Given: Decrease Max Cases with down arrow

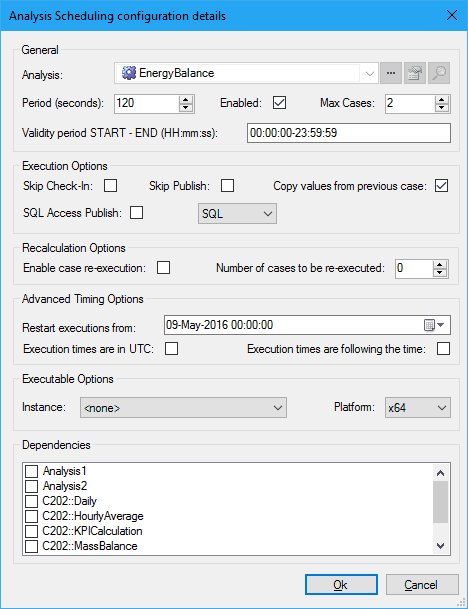Looking at the screenshot, I should 441,108.
